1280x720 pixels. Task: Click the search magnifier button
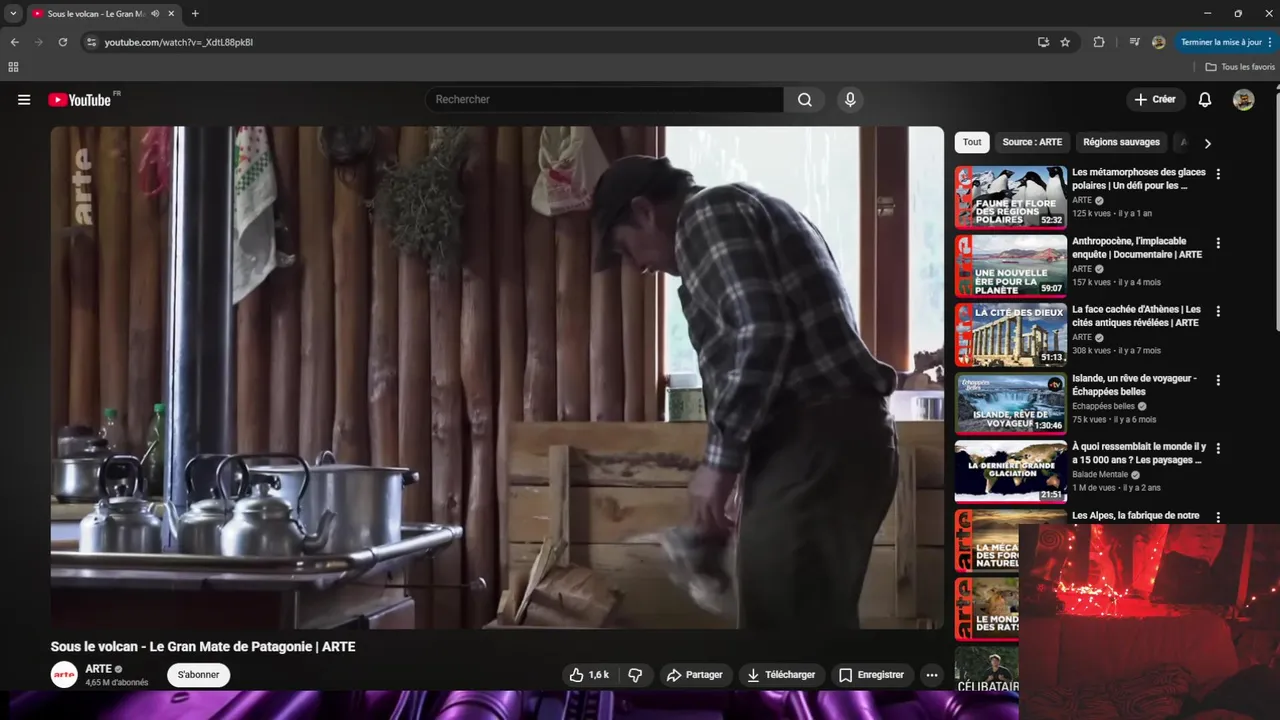(805, 100)
